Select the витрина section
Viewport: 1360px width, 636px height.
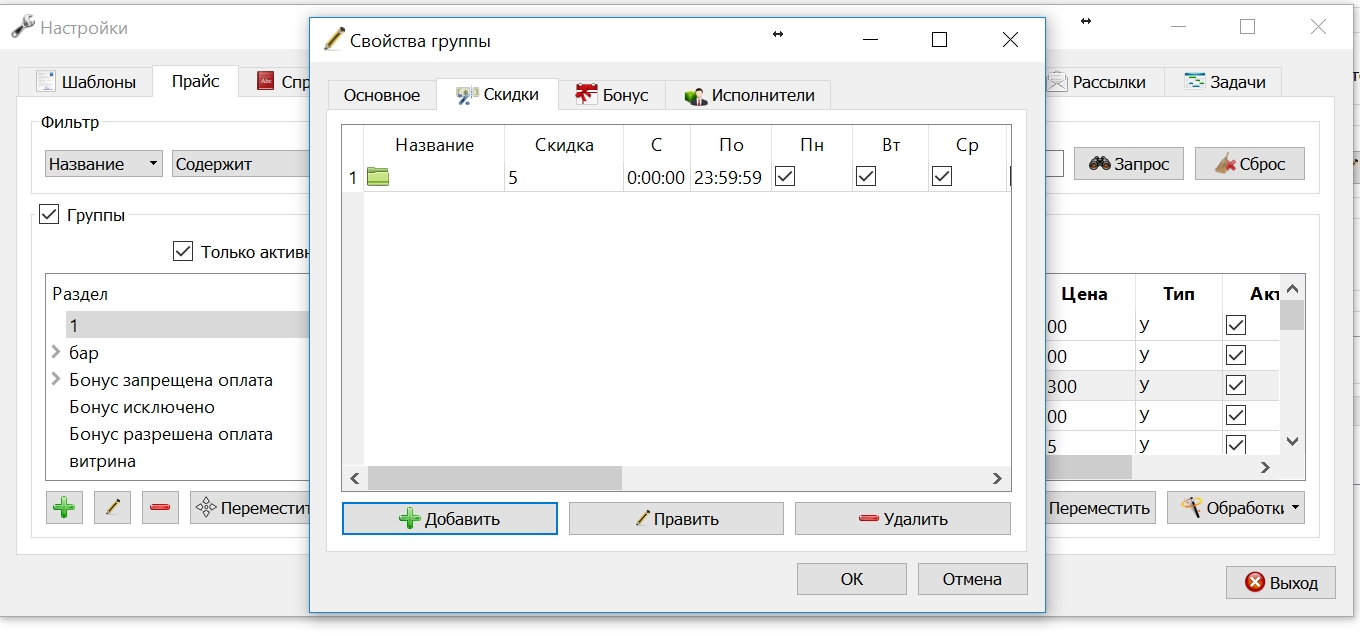[x=103, y=461]
